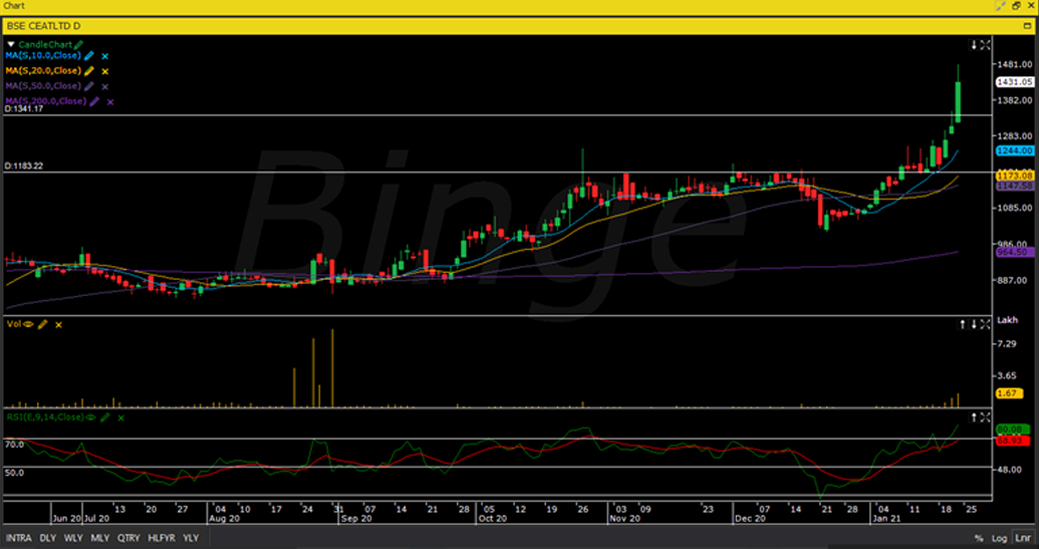This screenshot has height=549, width=1039.
Task: Select percent scale button
Action: pos(979,538)
